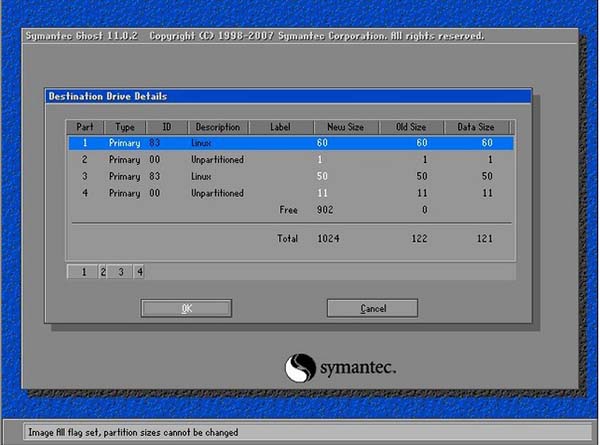The width and height of the screenshot is (600, 445).
Task: Click segment 2 in the partition bar
Action: (103, 271)
